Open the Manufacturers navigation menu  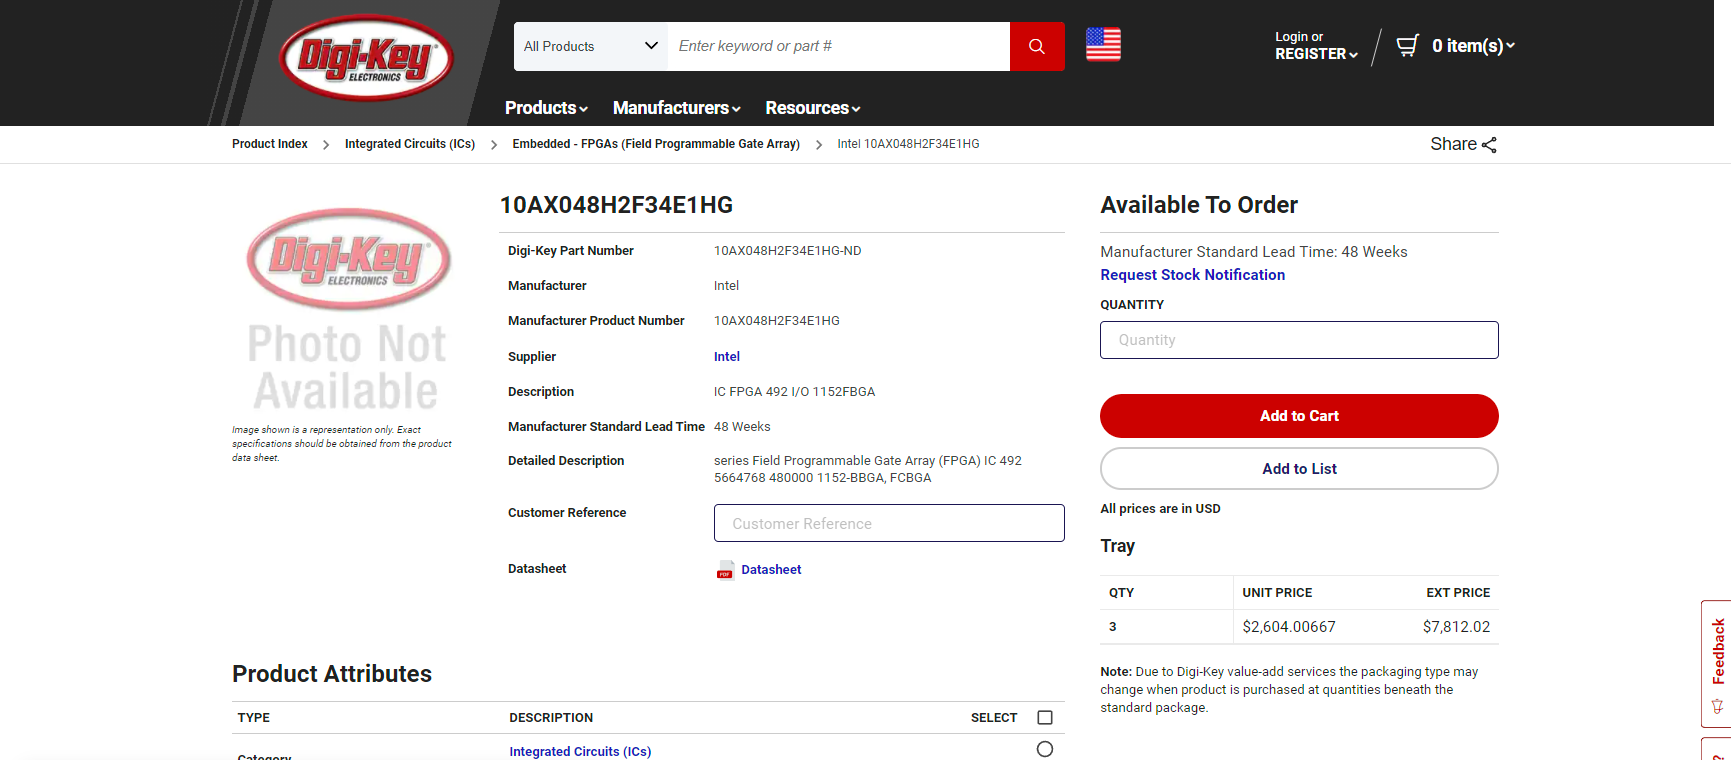[x=676, y=108]
